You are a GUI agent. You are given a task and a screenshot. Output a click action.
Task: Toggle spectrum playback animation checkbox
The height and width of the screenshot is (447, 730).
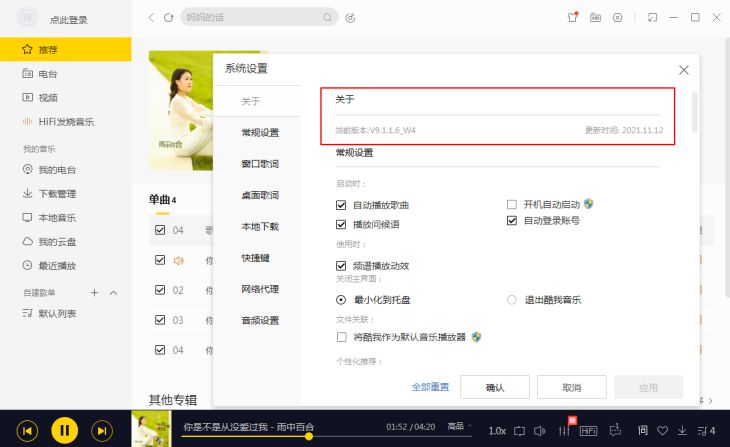click(341, 265)
